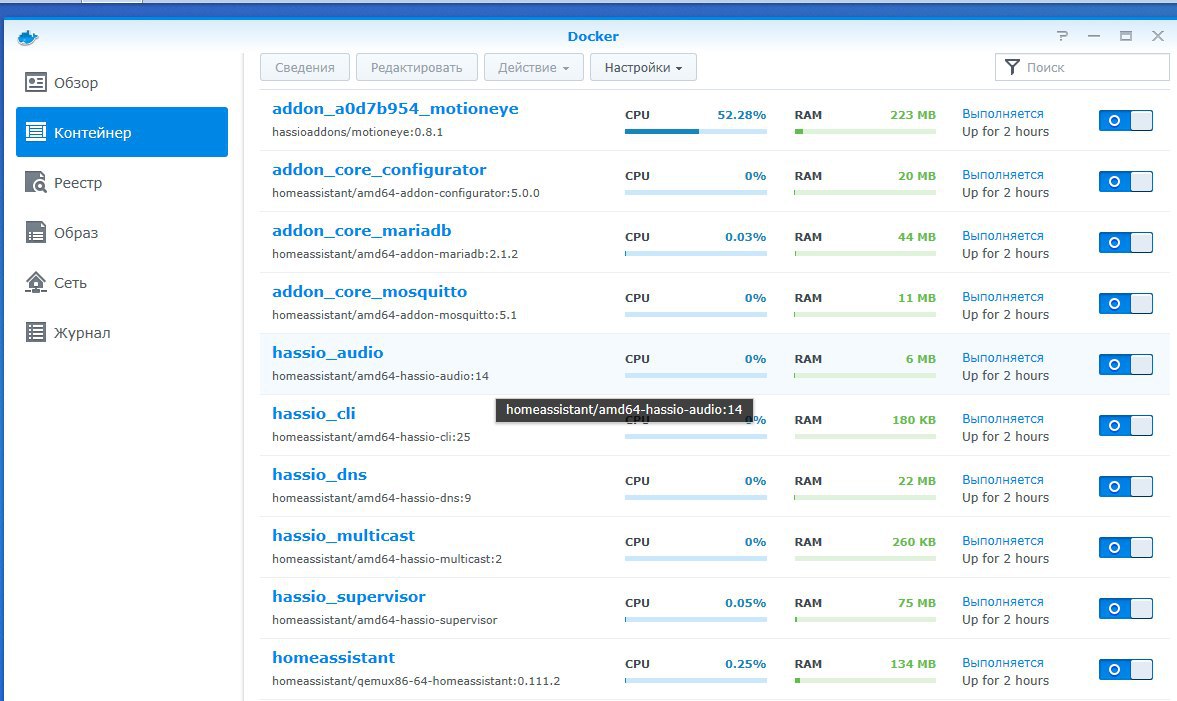
Task: Click the Образ image document icon
Action: (35, 232)
